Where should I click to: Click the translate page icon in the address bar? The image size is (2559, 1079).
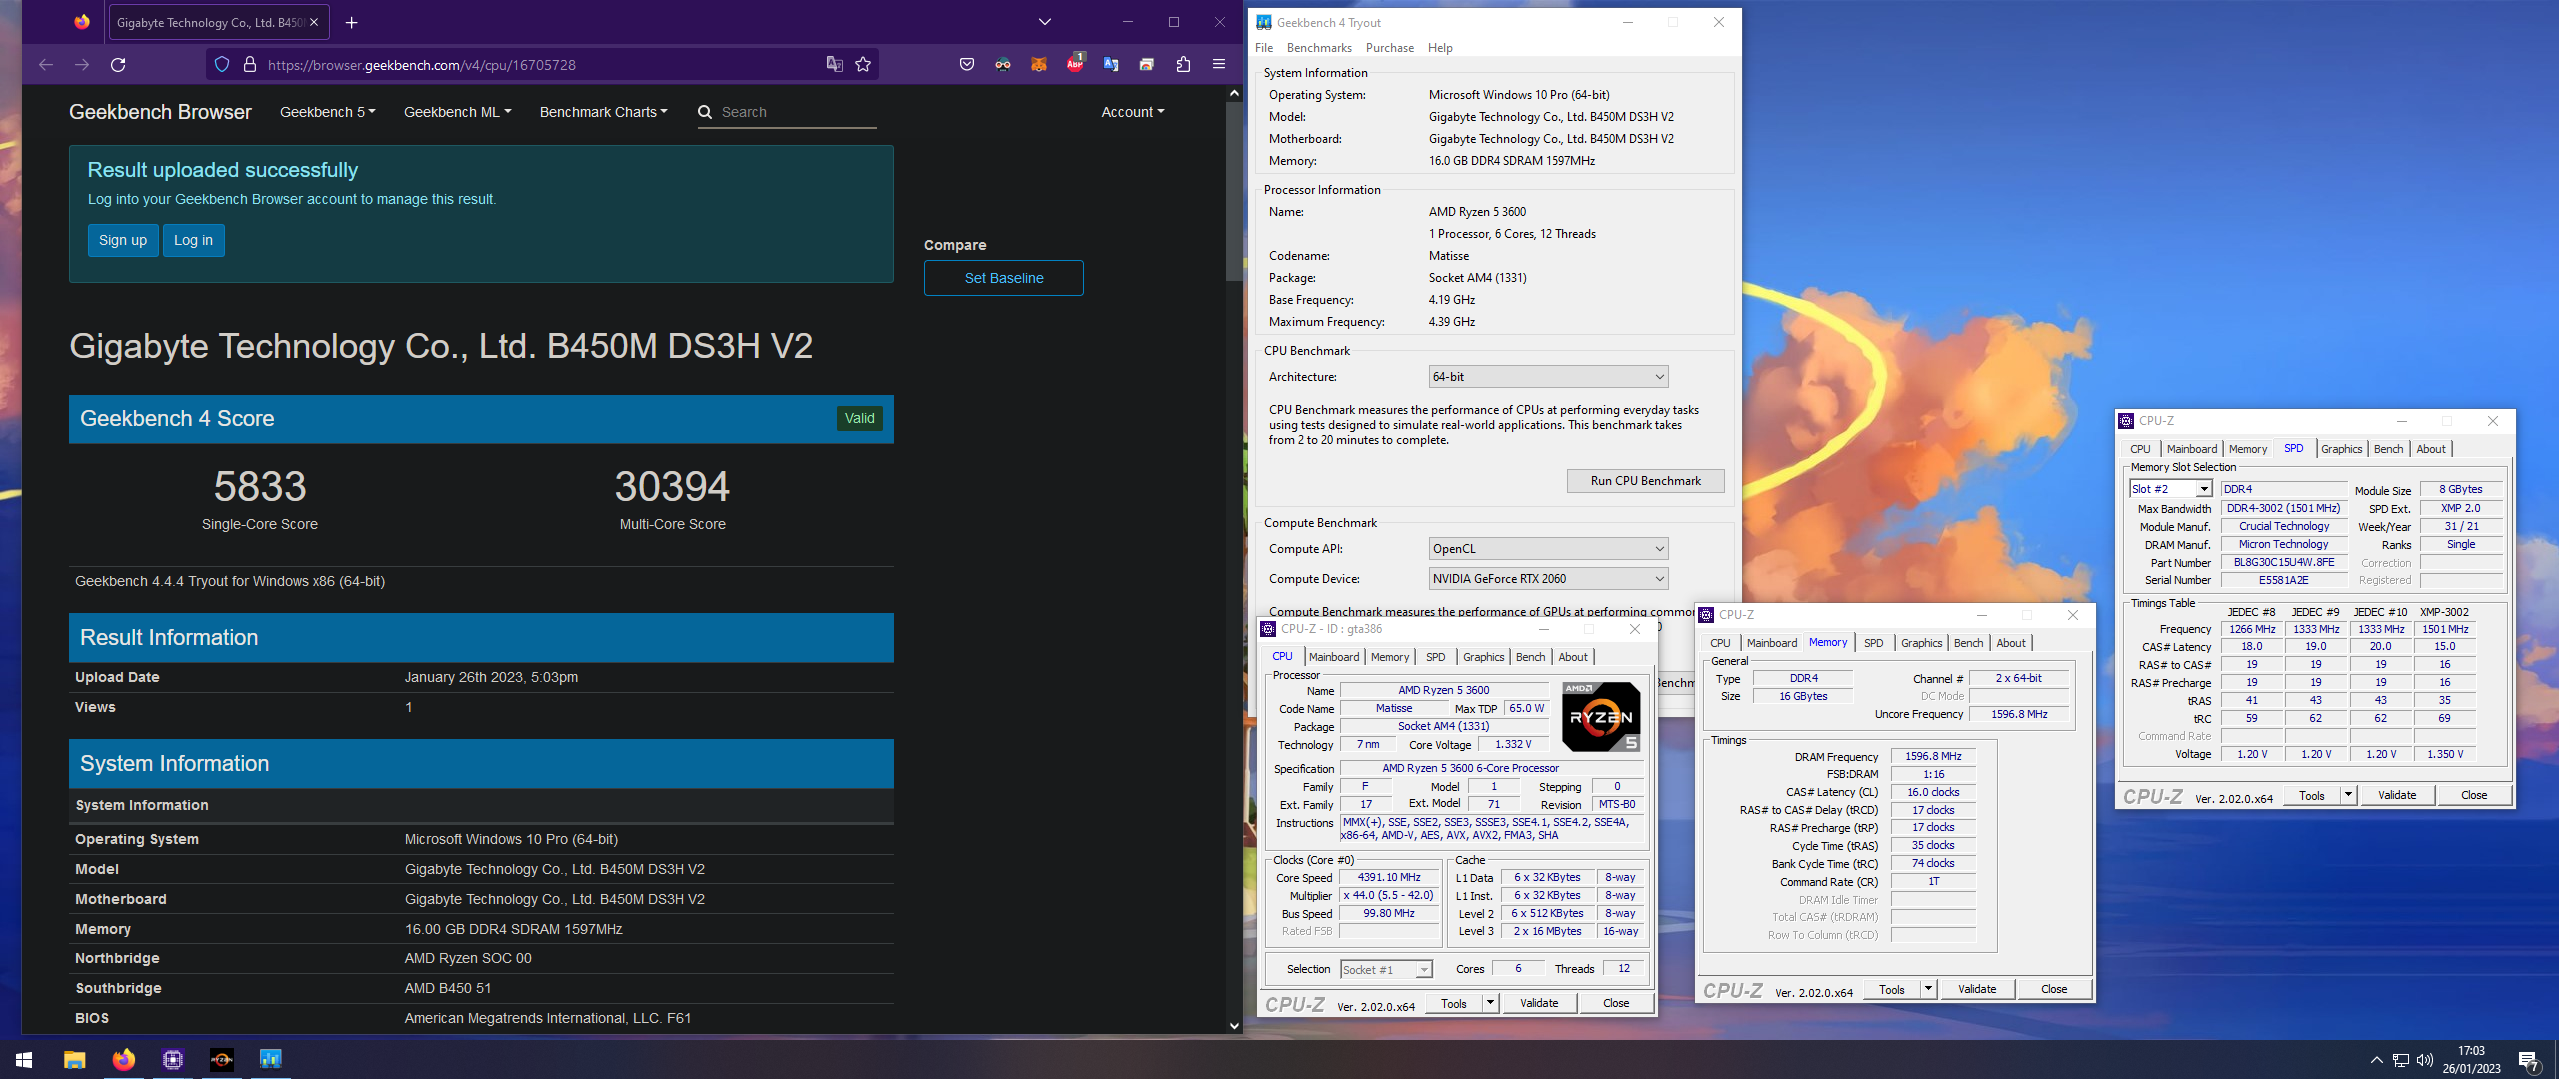tap(834, 65)
